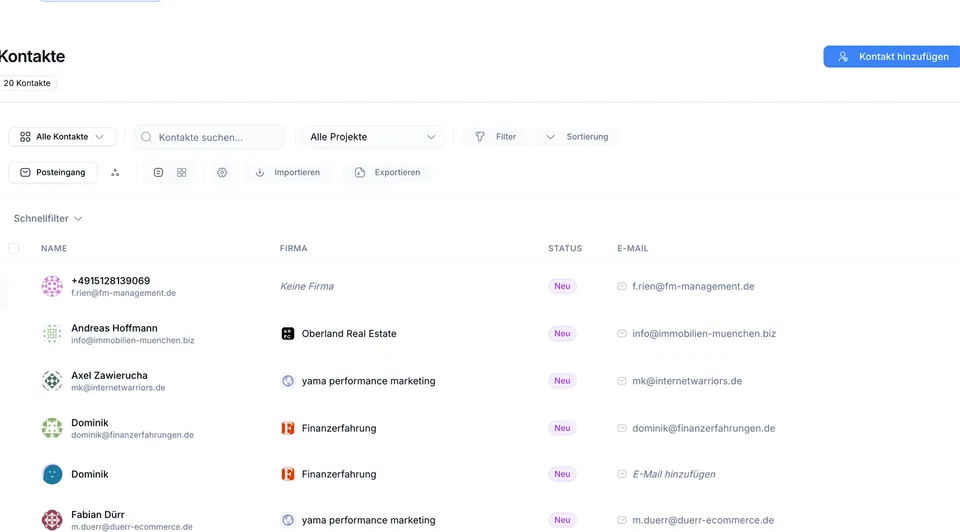Click Neu status badge for Axel Zawierucha
Viewport: 960px width, 532px height.
tap(562, 381)
